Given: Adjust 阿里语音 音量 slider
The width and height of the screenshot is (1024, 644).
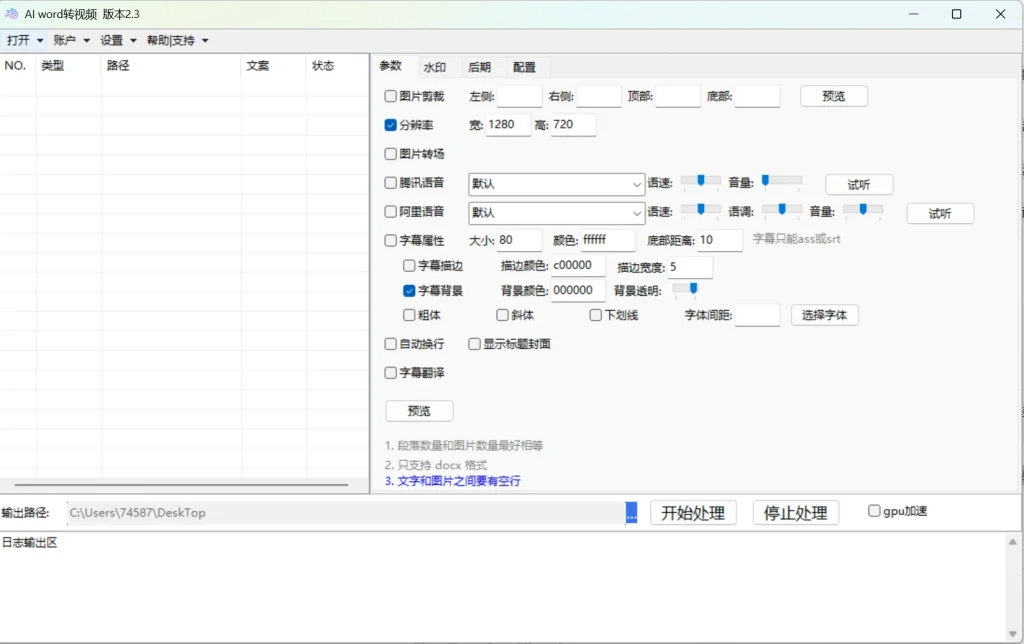Looking at the screenshot, I should click(x=863, y=210).
